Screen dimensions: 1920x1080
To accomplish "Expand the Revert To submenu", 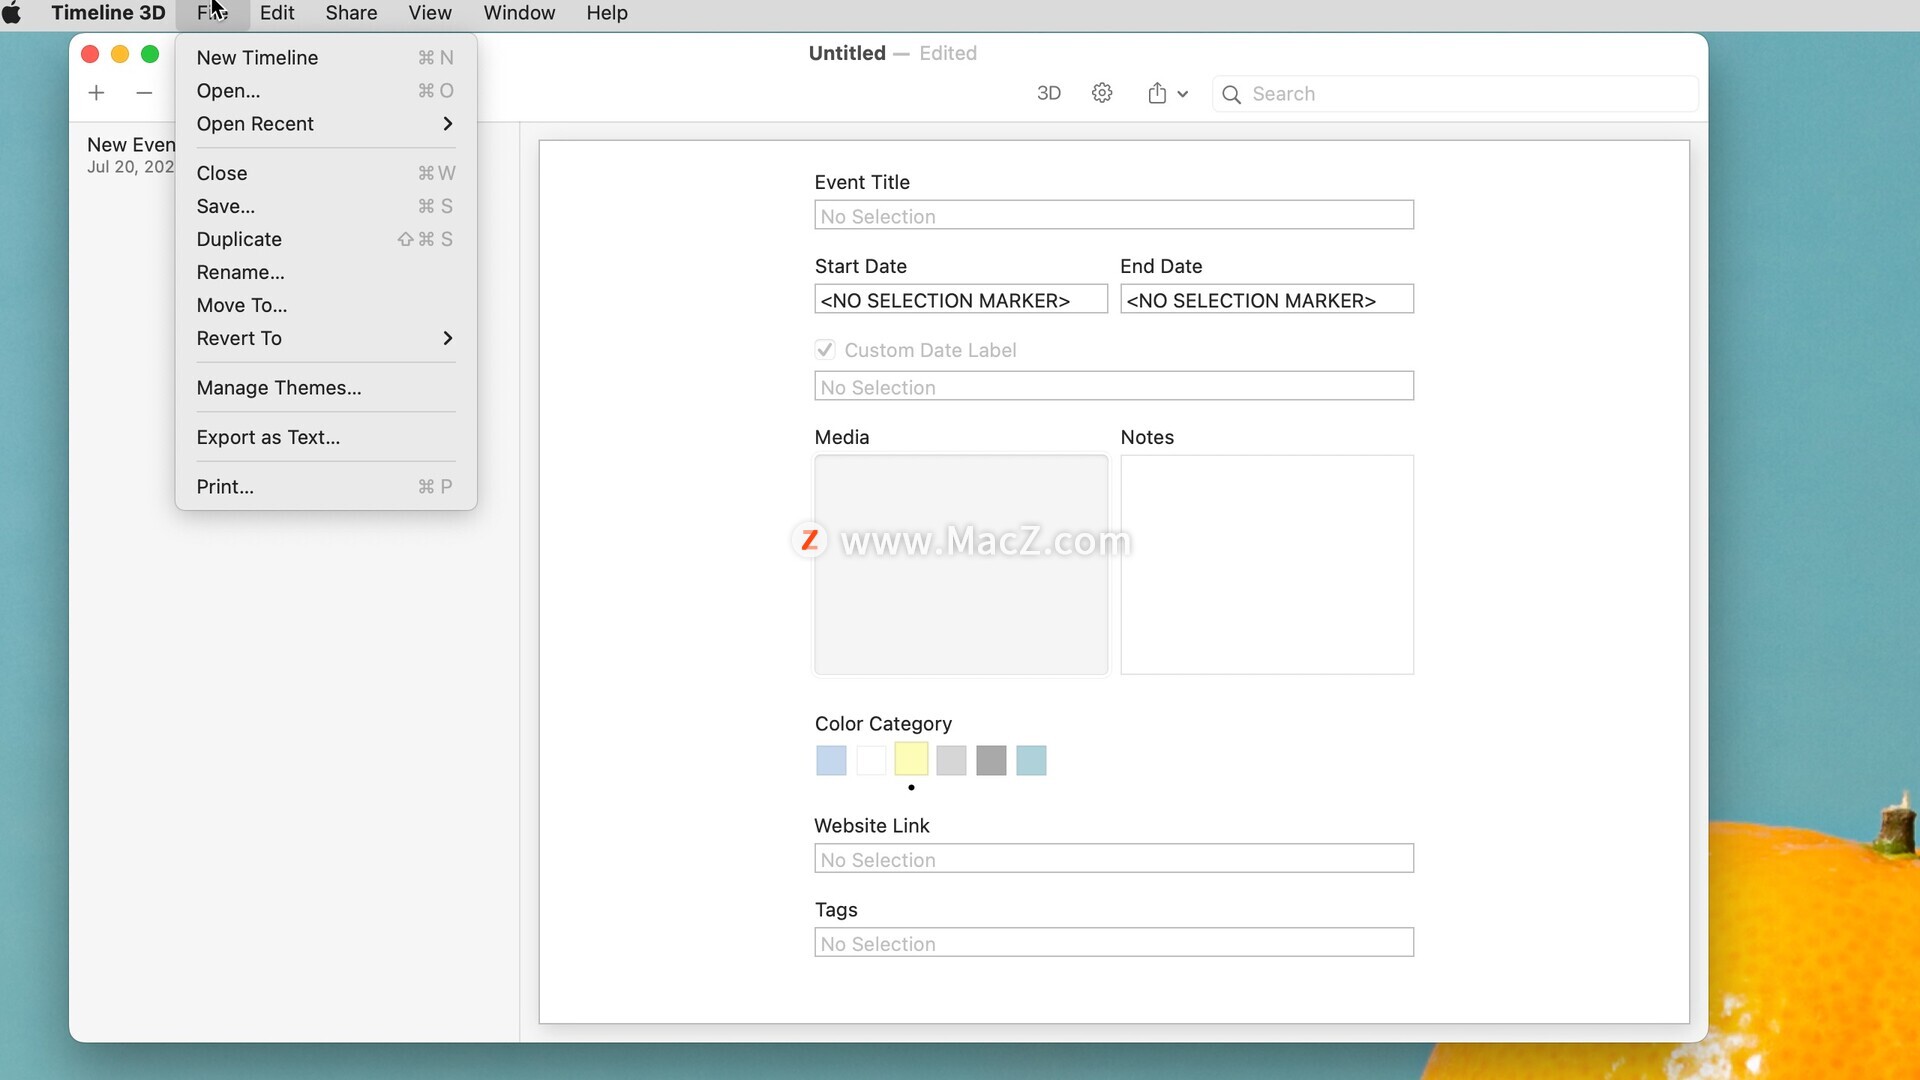I will tap(325, 339).
